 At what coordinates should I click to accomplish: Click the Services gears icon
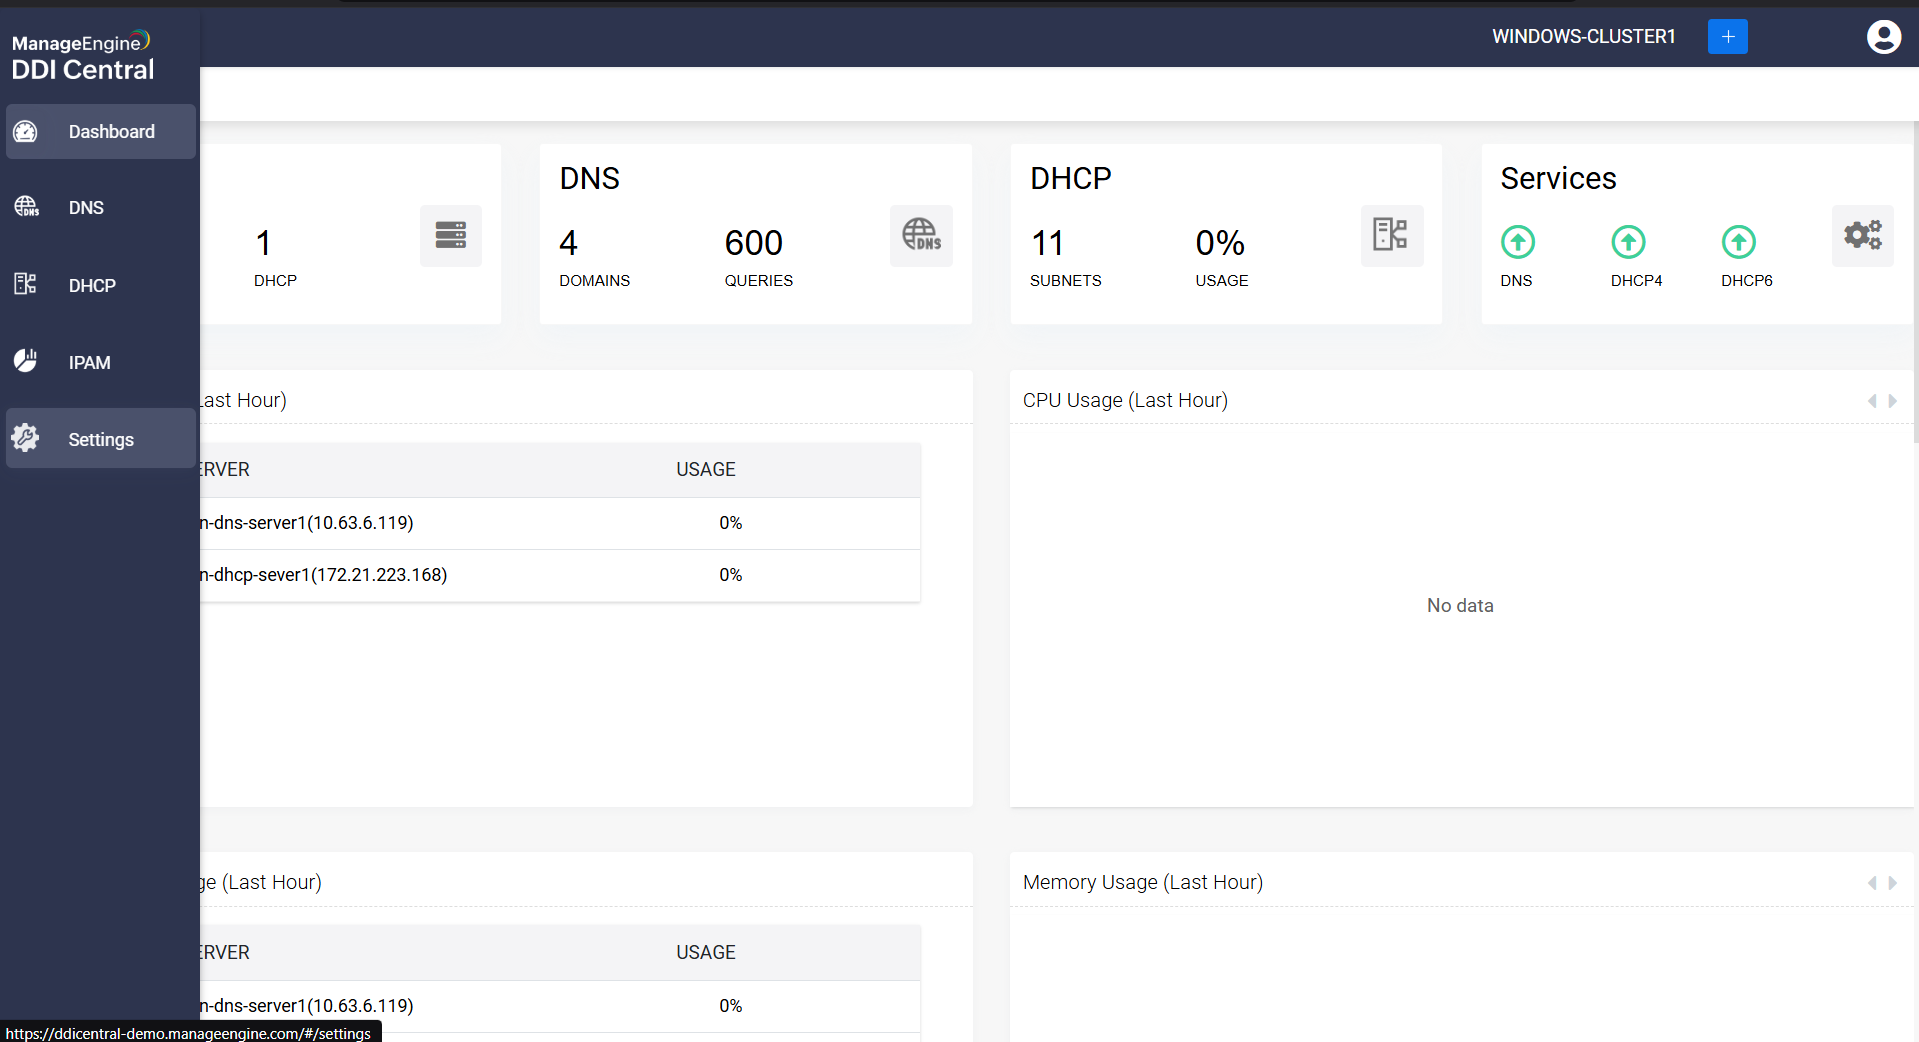(1862, 236)
